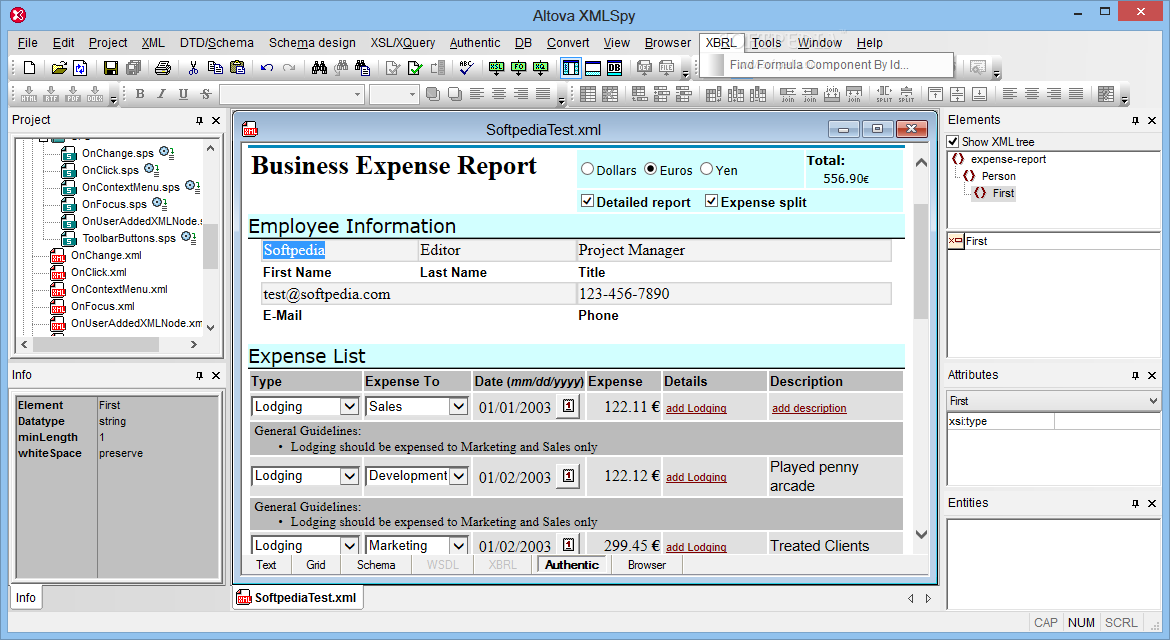Copy selection using the copy icon
1170x640 pixels.
coord(215,68)
